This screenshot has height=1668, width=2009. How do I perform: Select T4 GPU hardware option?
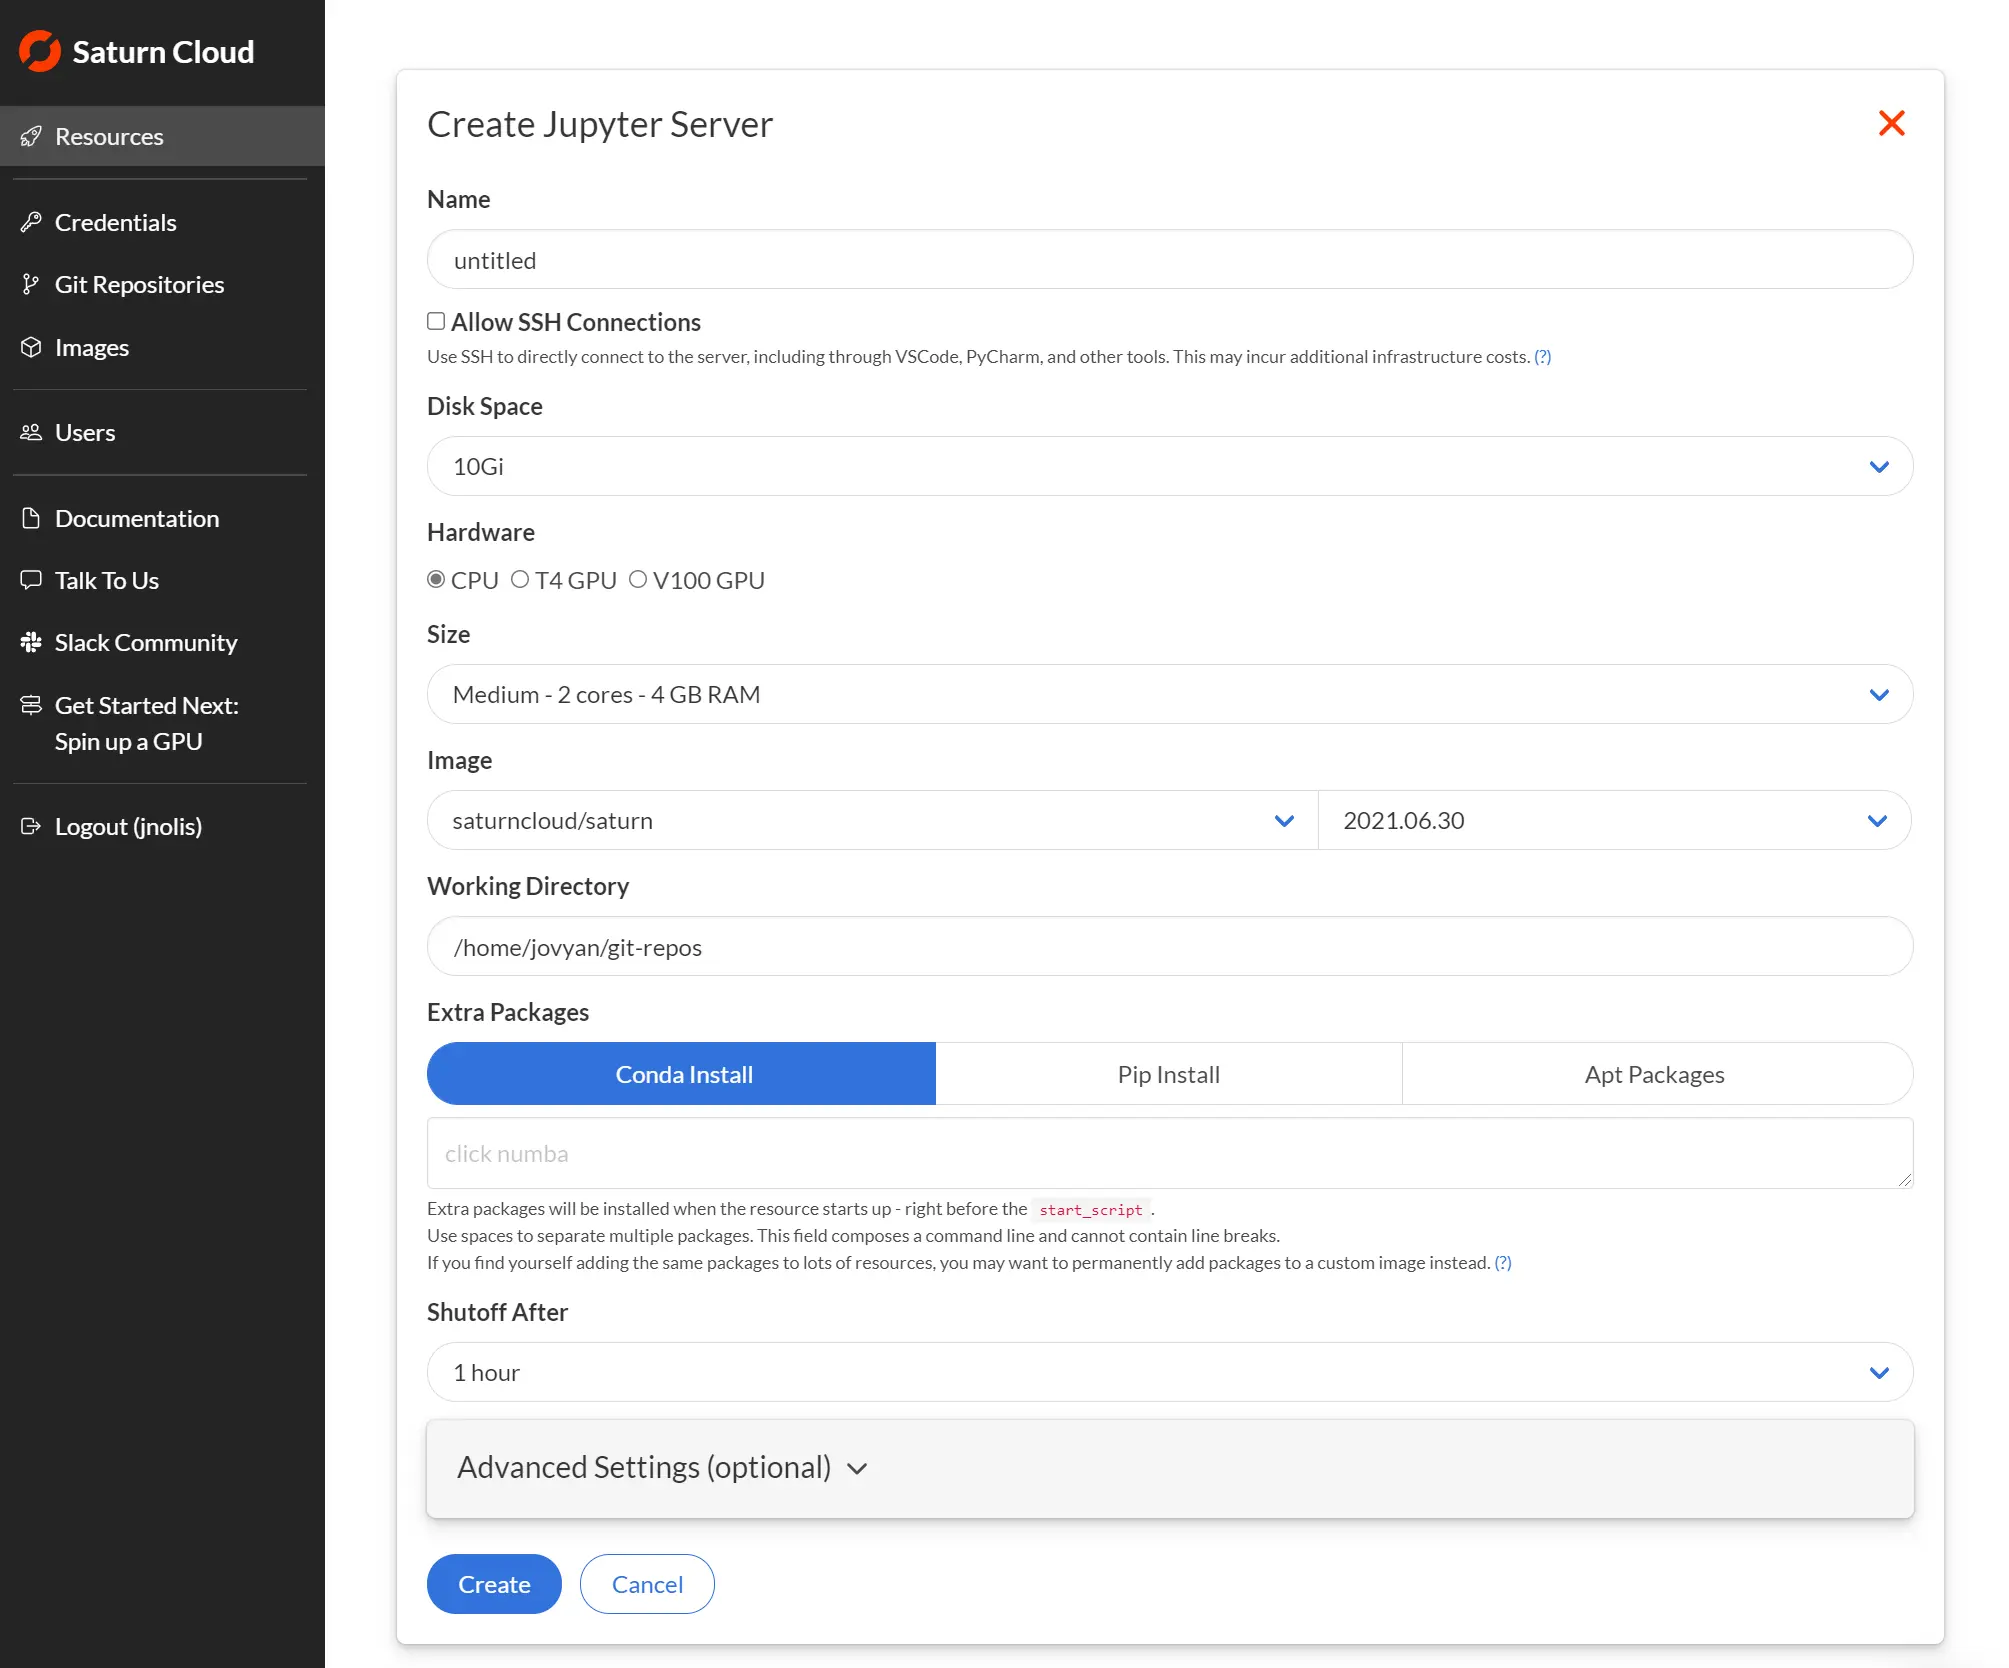pyautogui.click(x=517, y=579)
